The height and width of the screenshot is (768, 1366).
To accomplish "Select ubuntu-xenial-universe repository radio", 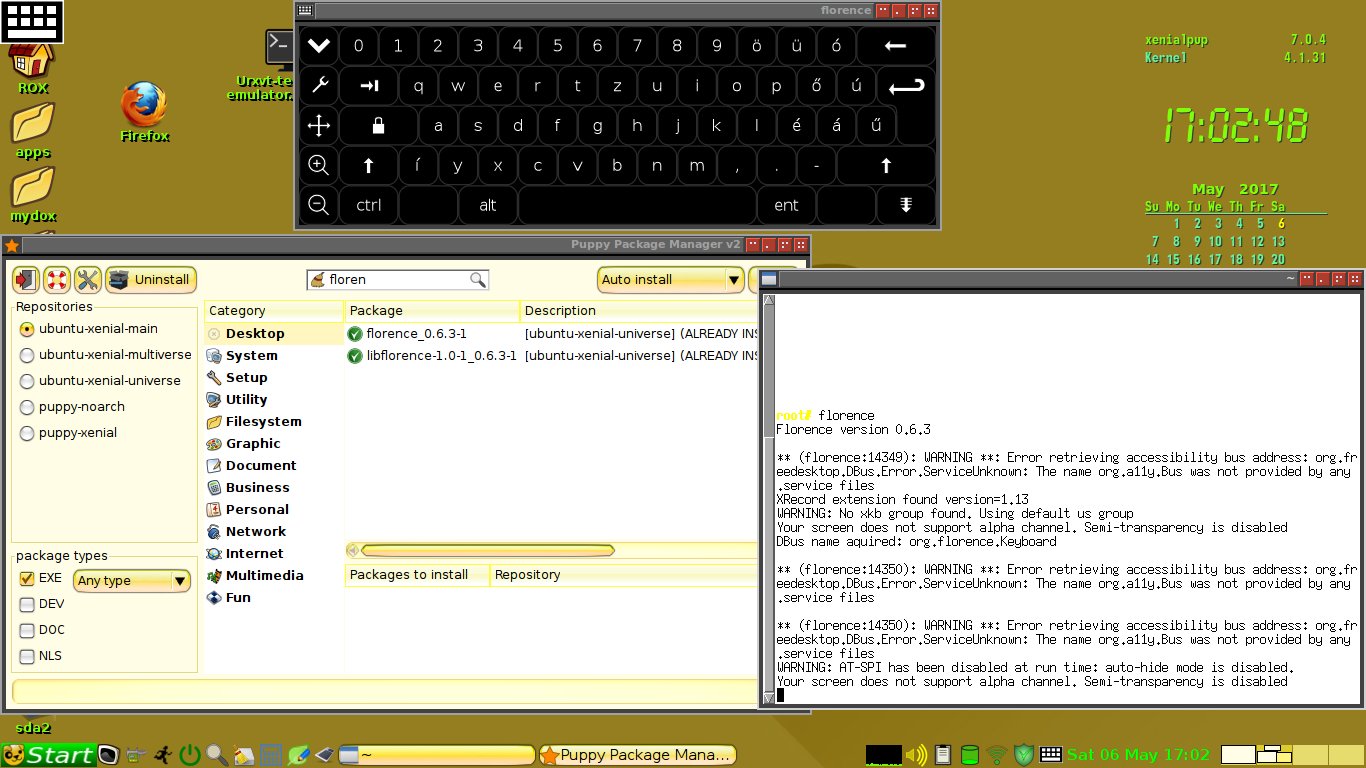I will click(27, 381).
